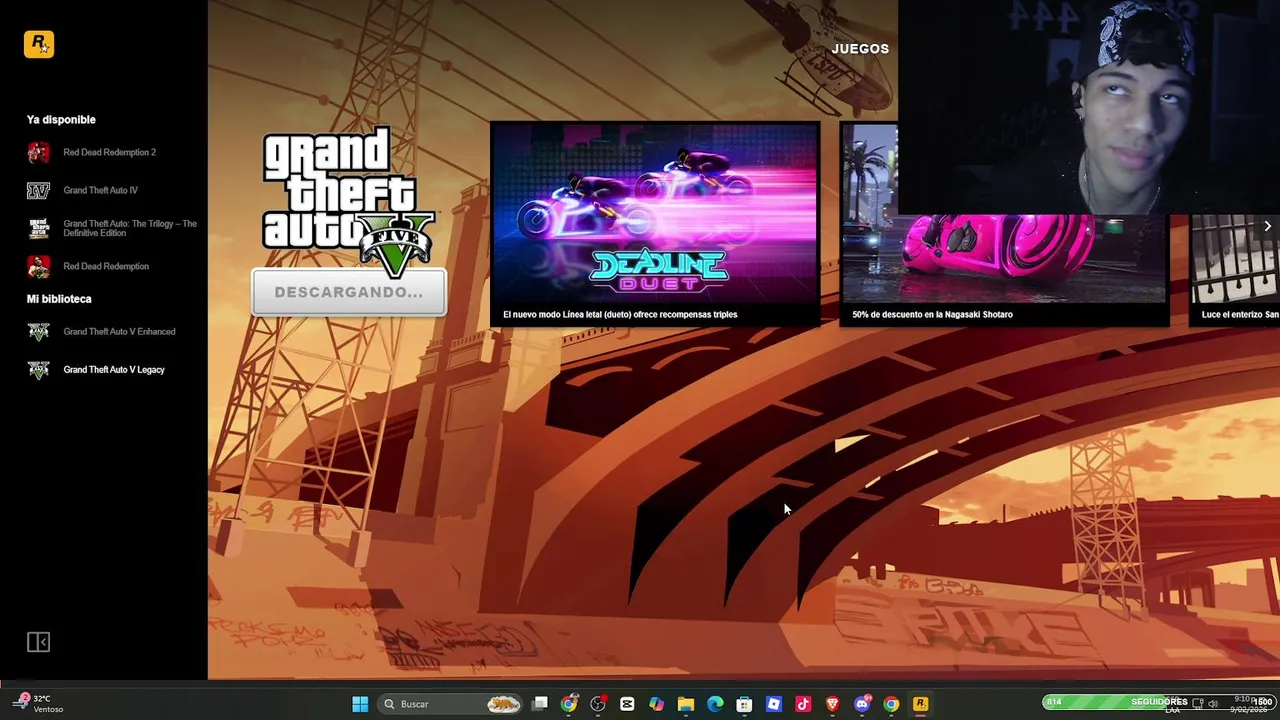The image size is (1280, 720).
Task: Click the Rockstar Games logo icon
Action: (x=39, y=44)
